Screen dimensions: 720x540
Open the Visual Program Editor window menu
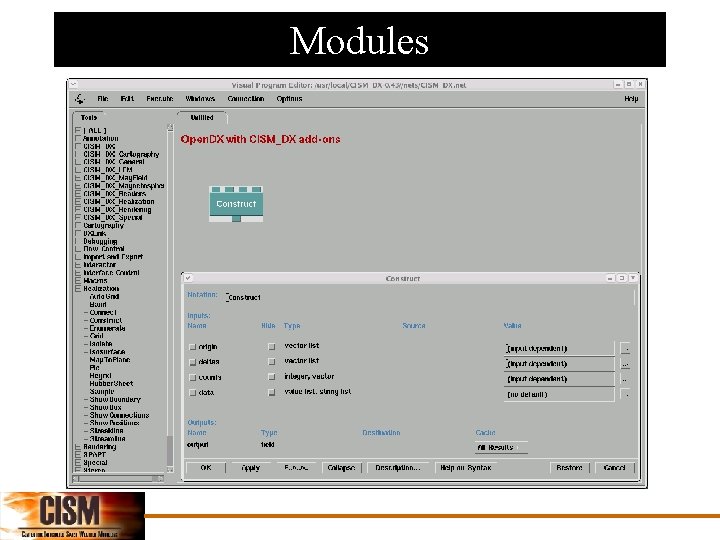(x=73, y=85)
